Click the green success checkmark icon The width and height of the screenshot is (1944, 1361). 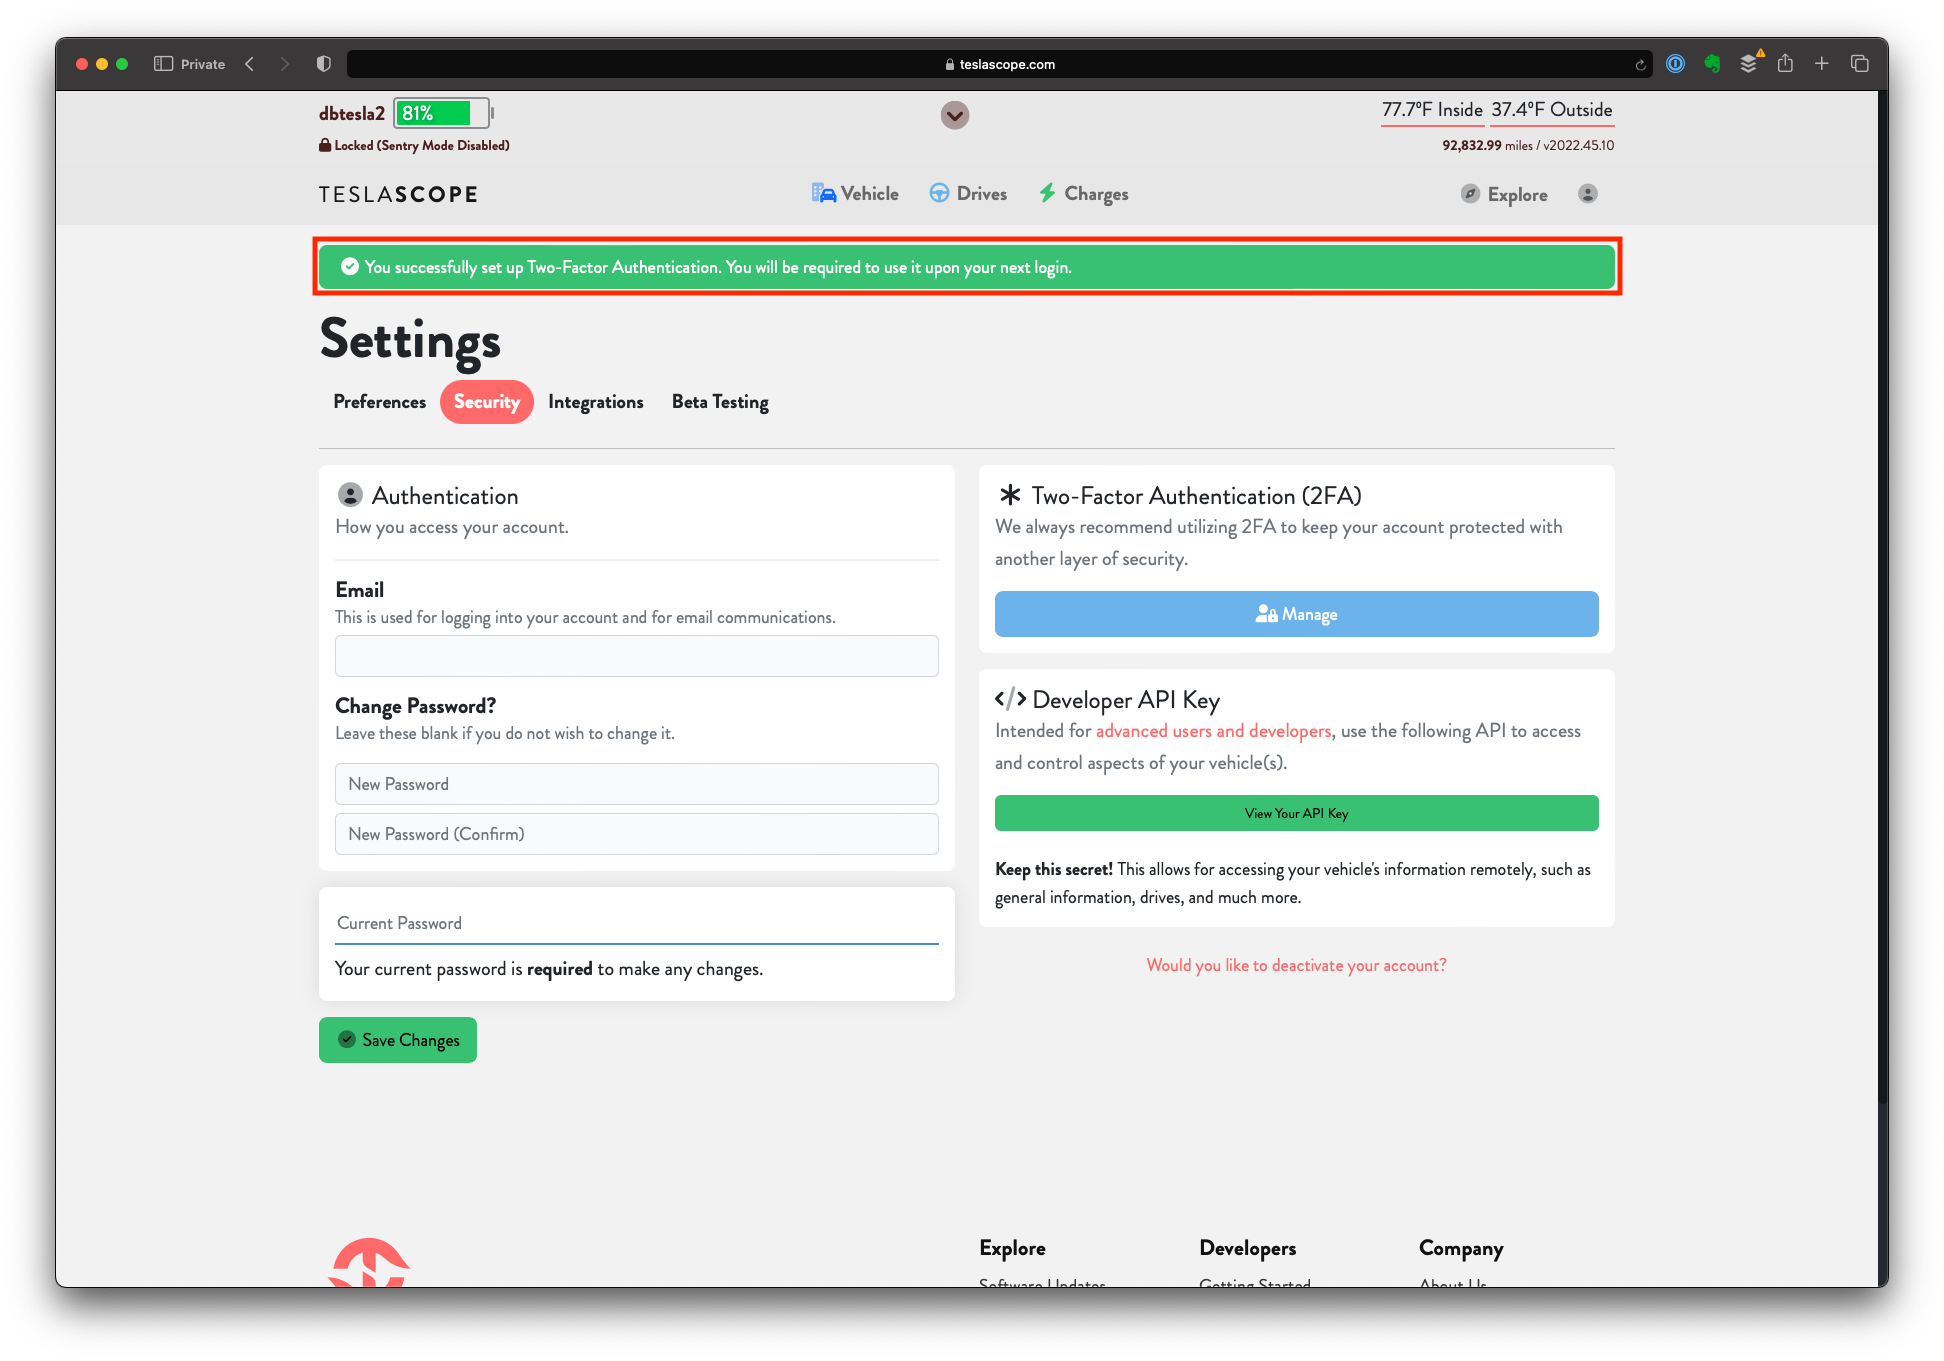(350, 267)
